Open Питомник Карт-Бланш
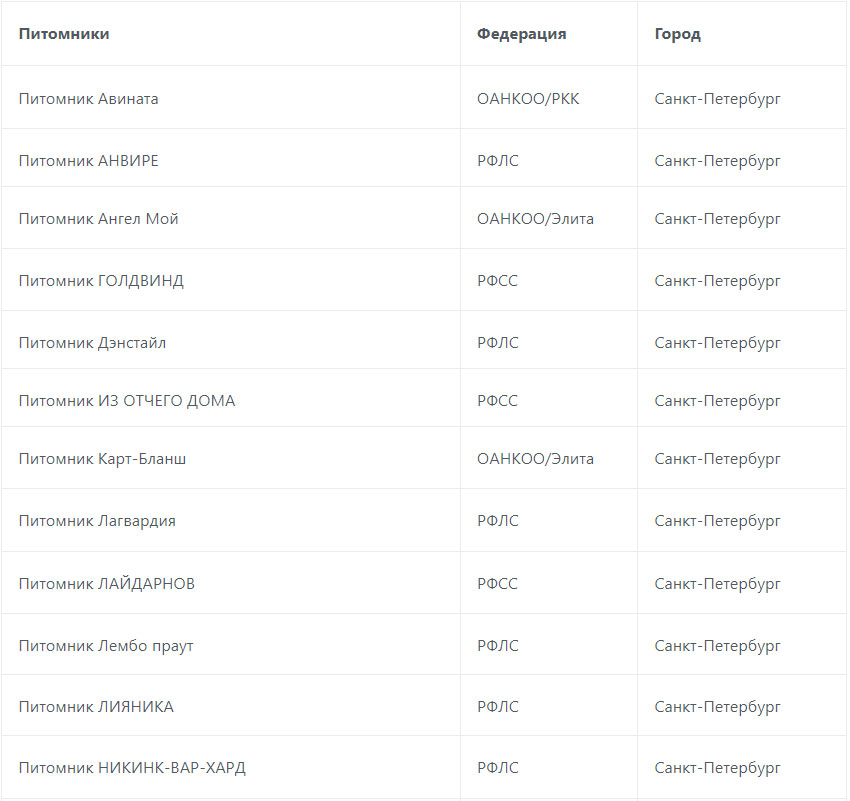850x801 pixels. (x=102, y=459)
